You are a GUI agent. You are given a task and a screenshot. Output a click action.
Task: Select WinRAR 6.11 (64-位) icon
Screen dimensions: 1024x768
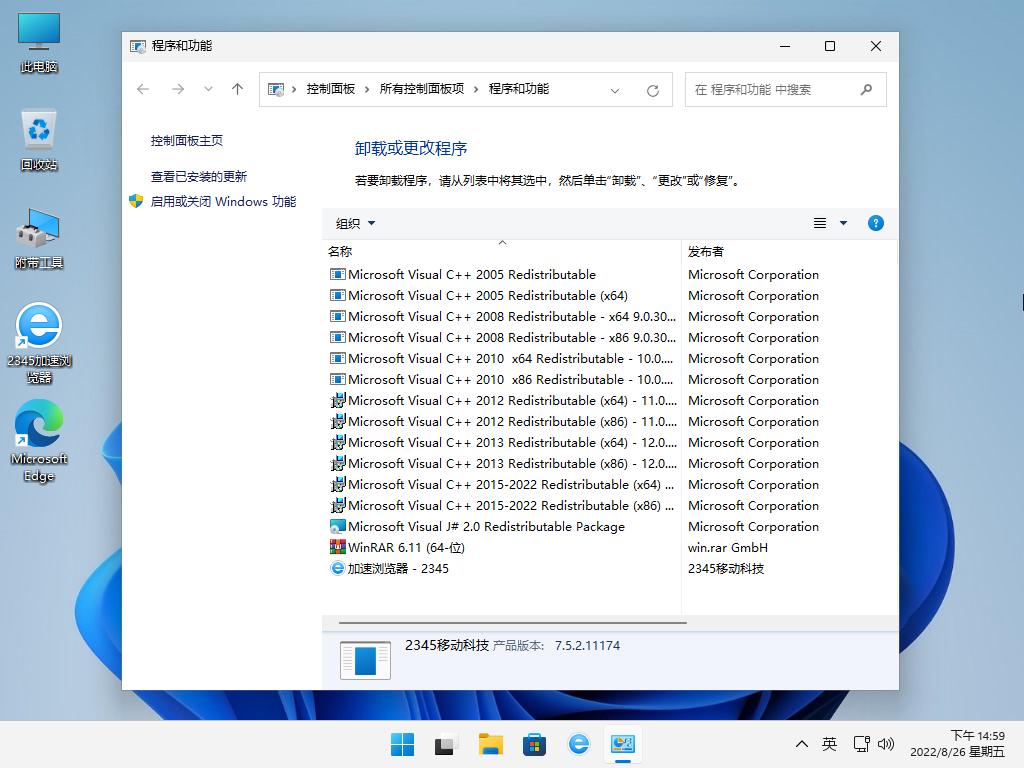pyautogui.click(x=338, y=547)
